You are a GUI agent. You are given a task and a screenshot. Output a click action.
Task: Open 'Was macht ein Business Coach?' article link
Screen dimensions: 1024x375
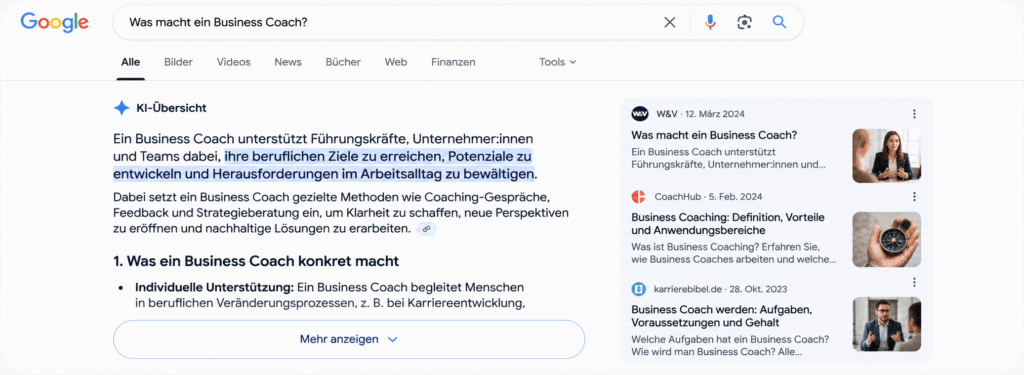[x=714, y=135]
